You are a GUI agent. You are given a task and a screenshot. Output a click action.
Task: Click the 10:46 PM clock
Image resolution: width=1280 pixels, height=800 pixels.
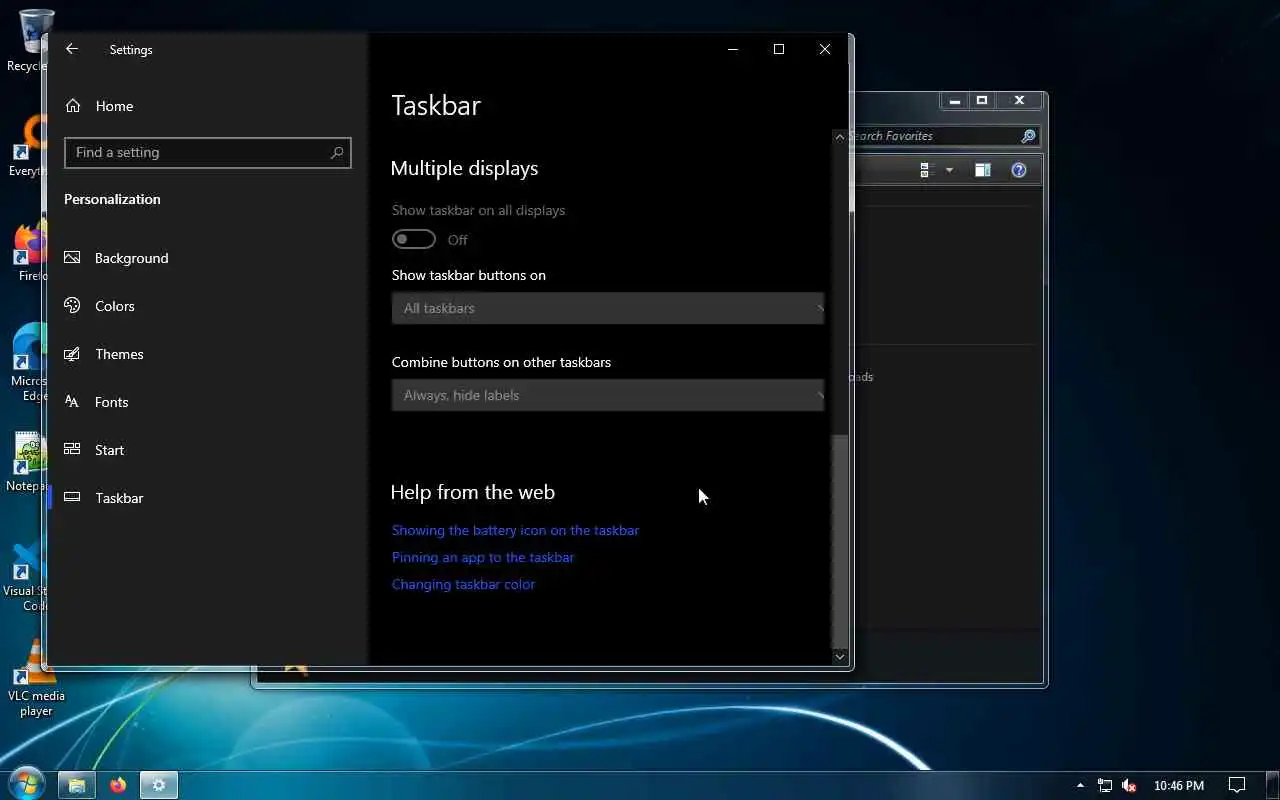tap(1178, 786)
